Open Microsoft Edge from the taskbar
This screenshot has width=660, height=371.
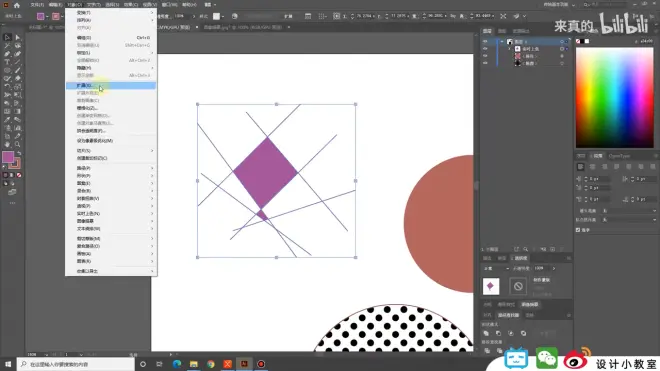tap(177, 364)
